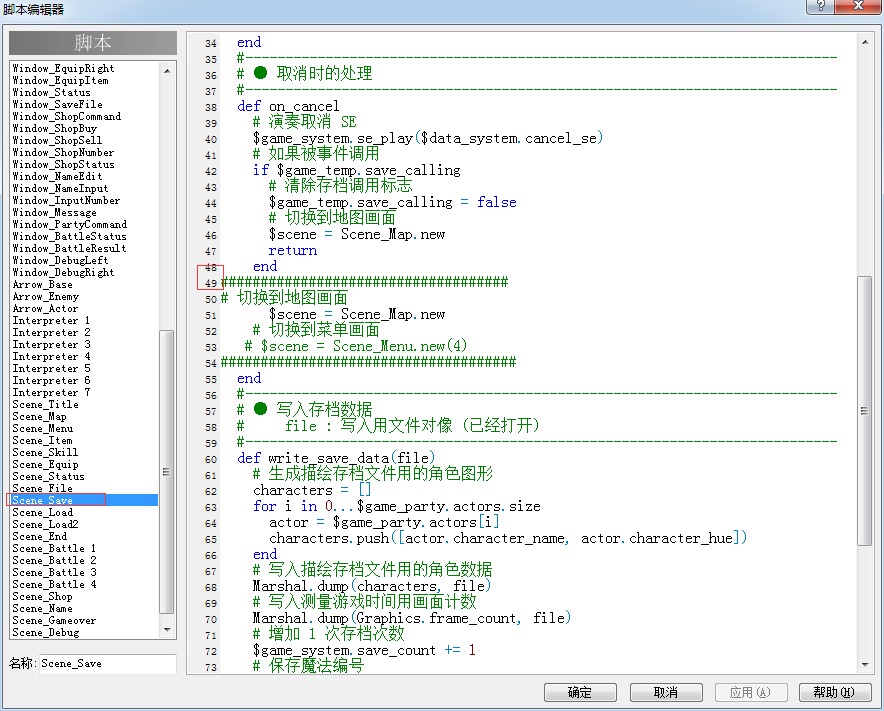The height and width of the screenshot is (711, 884).
Task: Select Interpreter 7 script
Action: click(x=51, y=392)
